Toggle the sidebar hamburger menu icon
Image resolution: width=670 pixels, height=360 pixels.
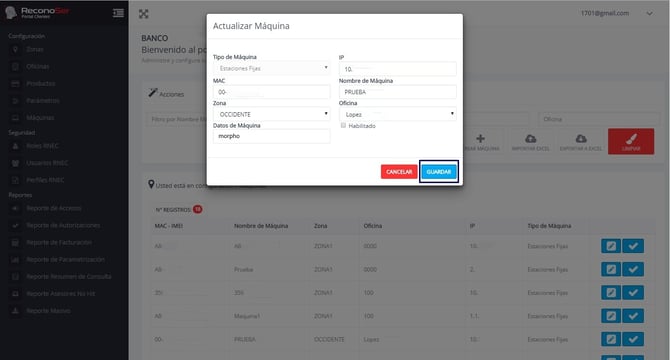[118, 13]
